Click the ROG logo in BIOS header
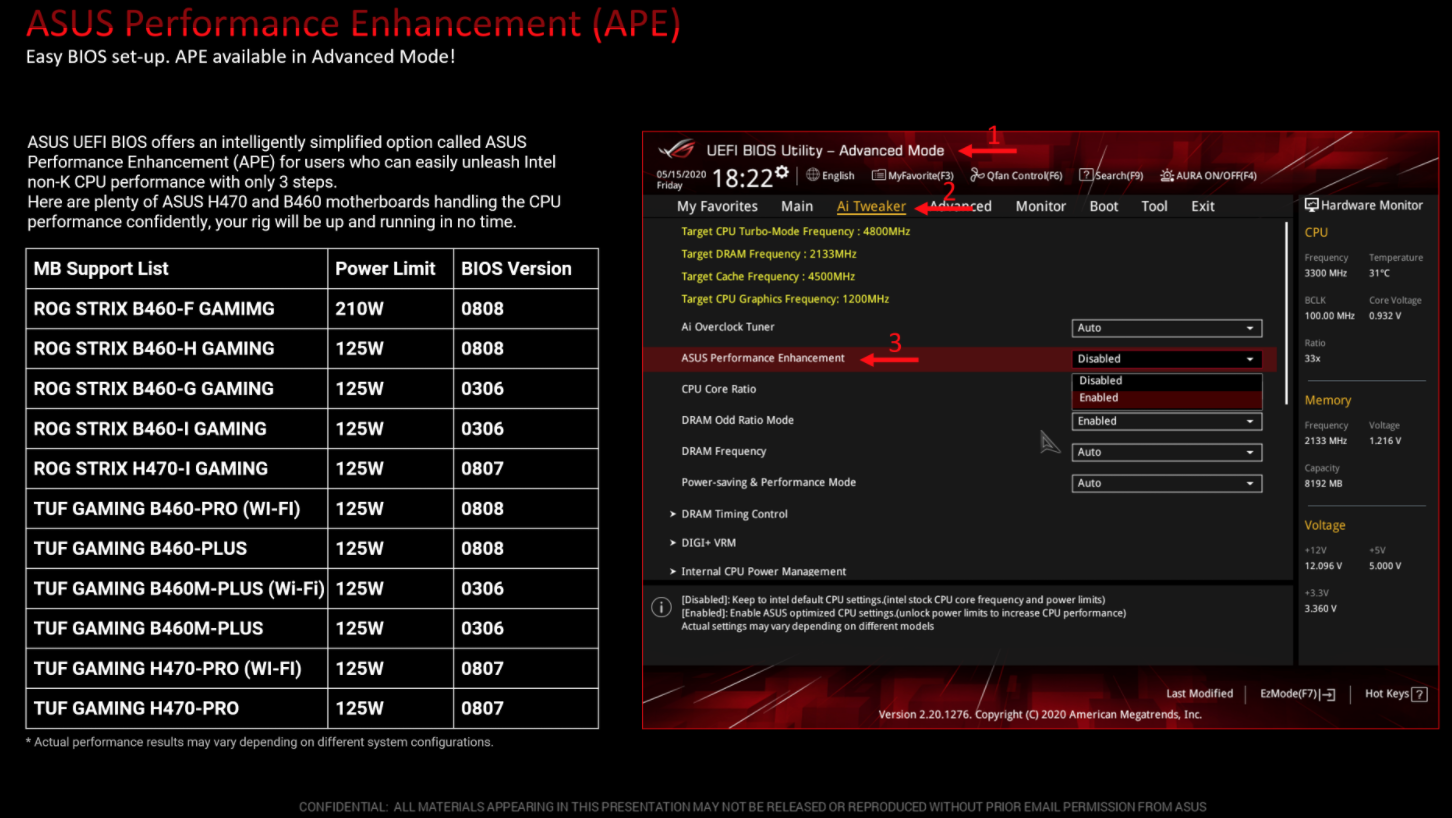The image size is (1452, 818). click(x=676, y=150)
